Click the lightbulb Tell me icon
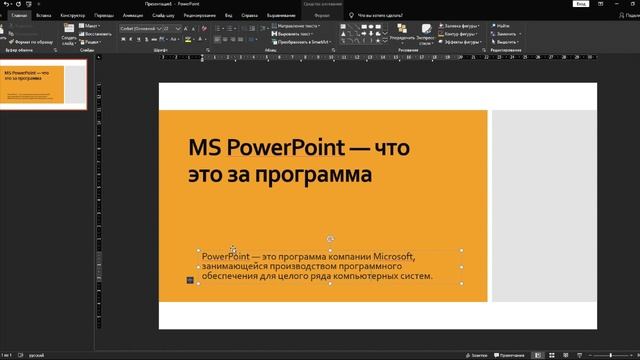 (x=351, y=16)
